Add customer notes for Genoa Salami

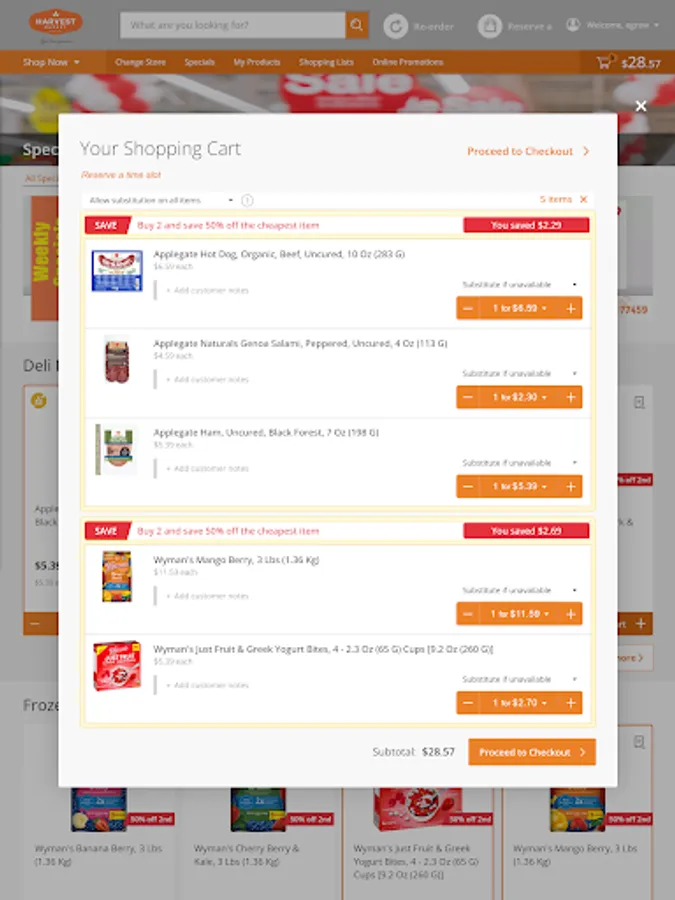207,379
